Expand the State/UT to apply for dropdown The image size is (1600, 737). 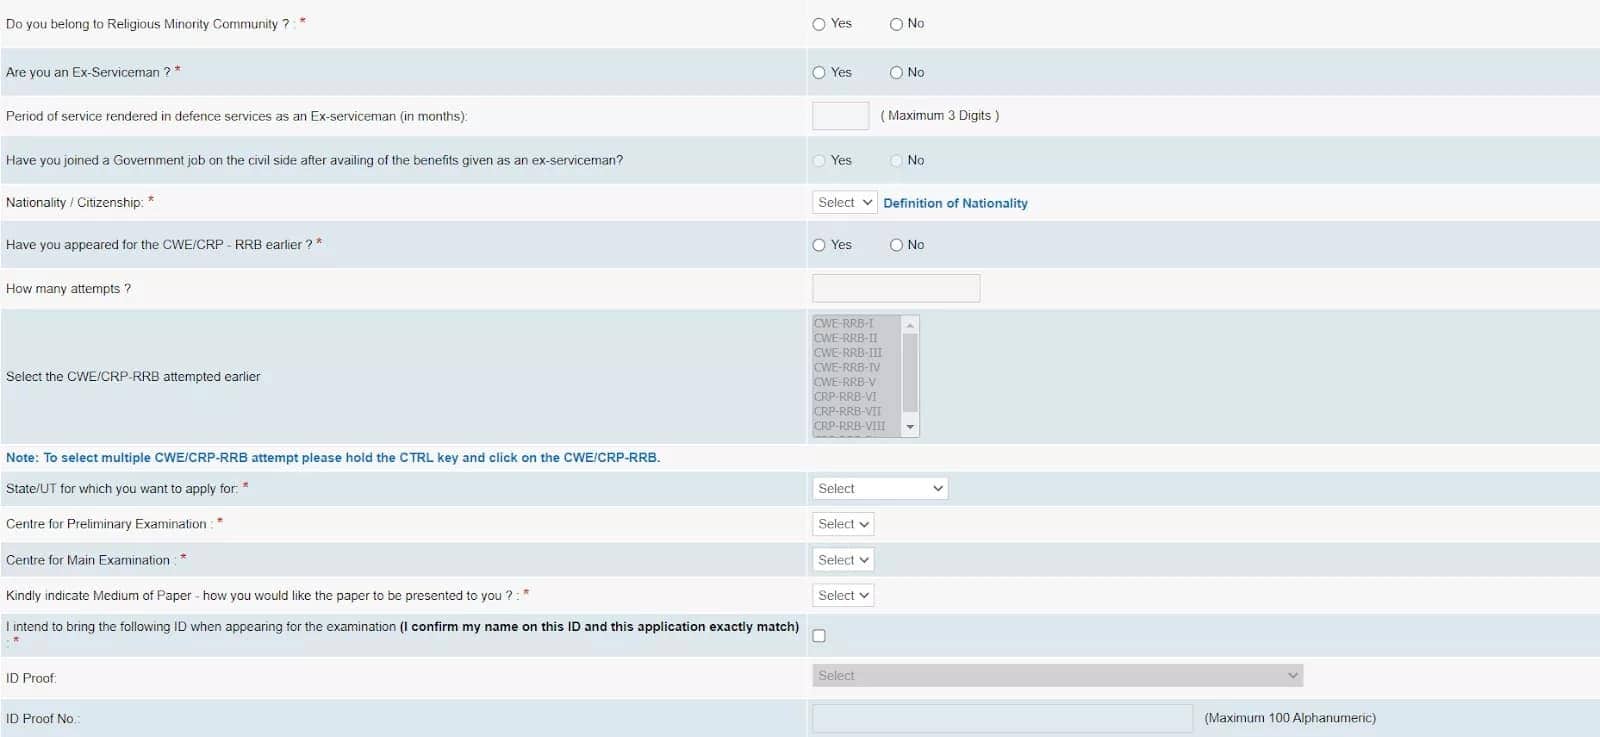879,489
